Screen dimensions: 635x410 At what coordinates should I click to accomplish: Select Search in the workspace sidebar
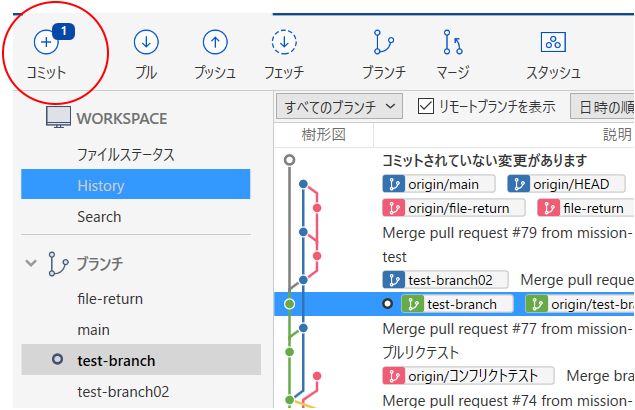pos(99,216)
